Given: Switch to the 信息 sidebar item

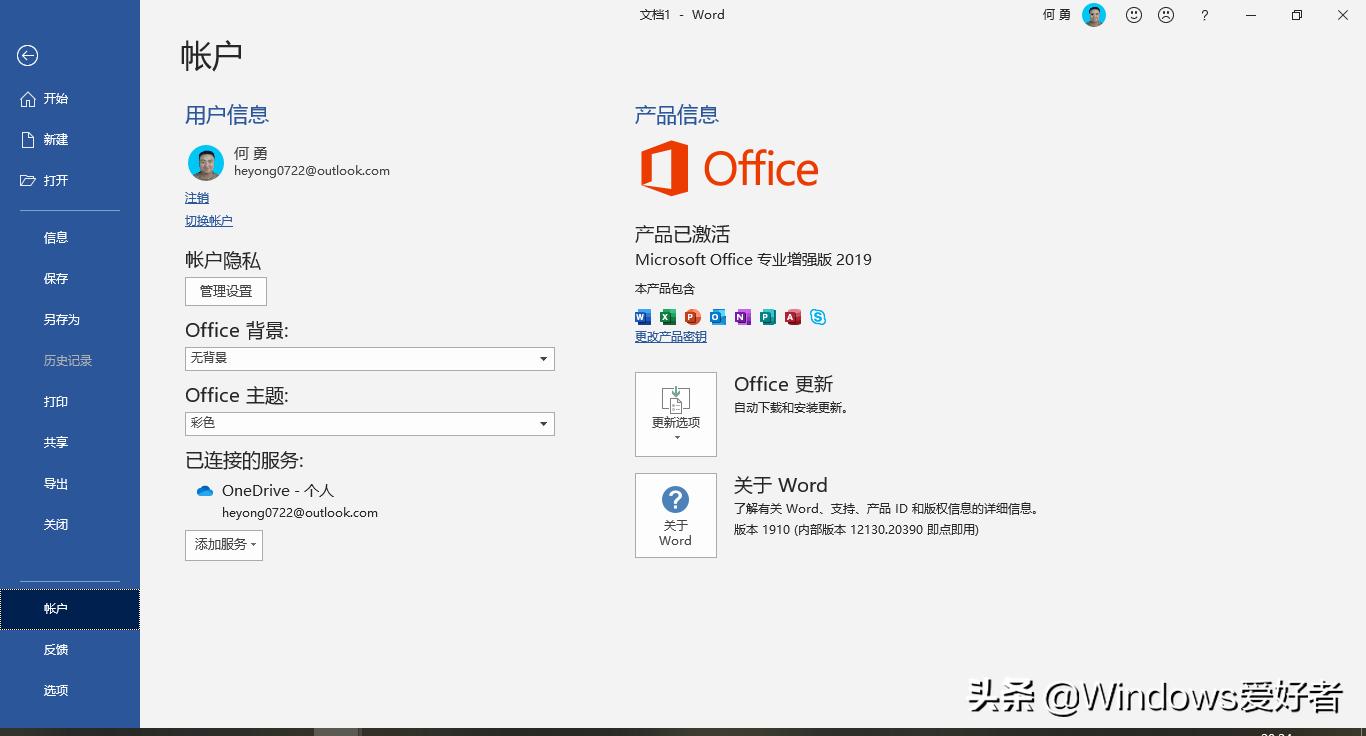Looking at the screenshot, I should (x=55, y=237).
